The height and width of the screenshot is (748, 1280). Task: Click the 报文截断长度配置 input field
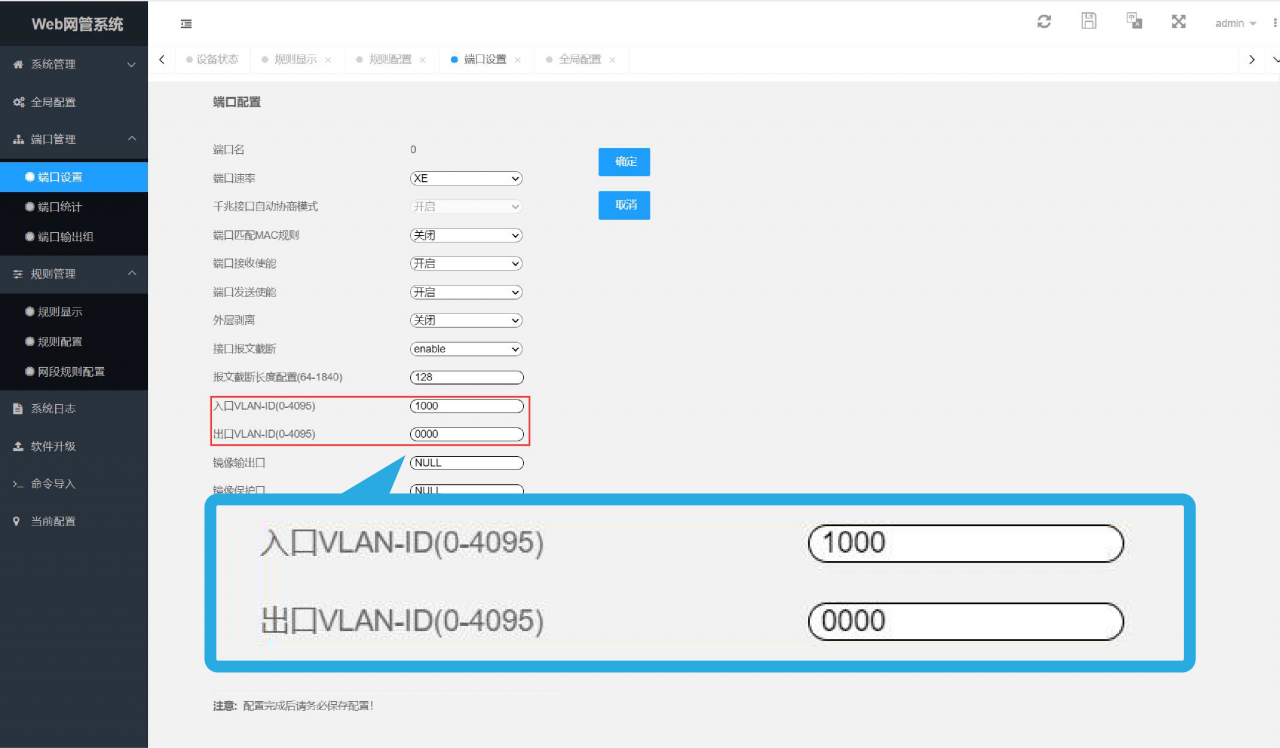coord(467,377)
